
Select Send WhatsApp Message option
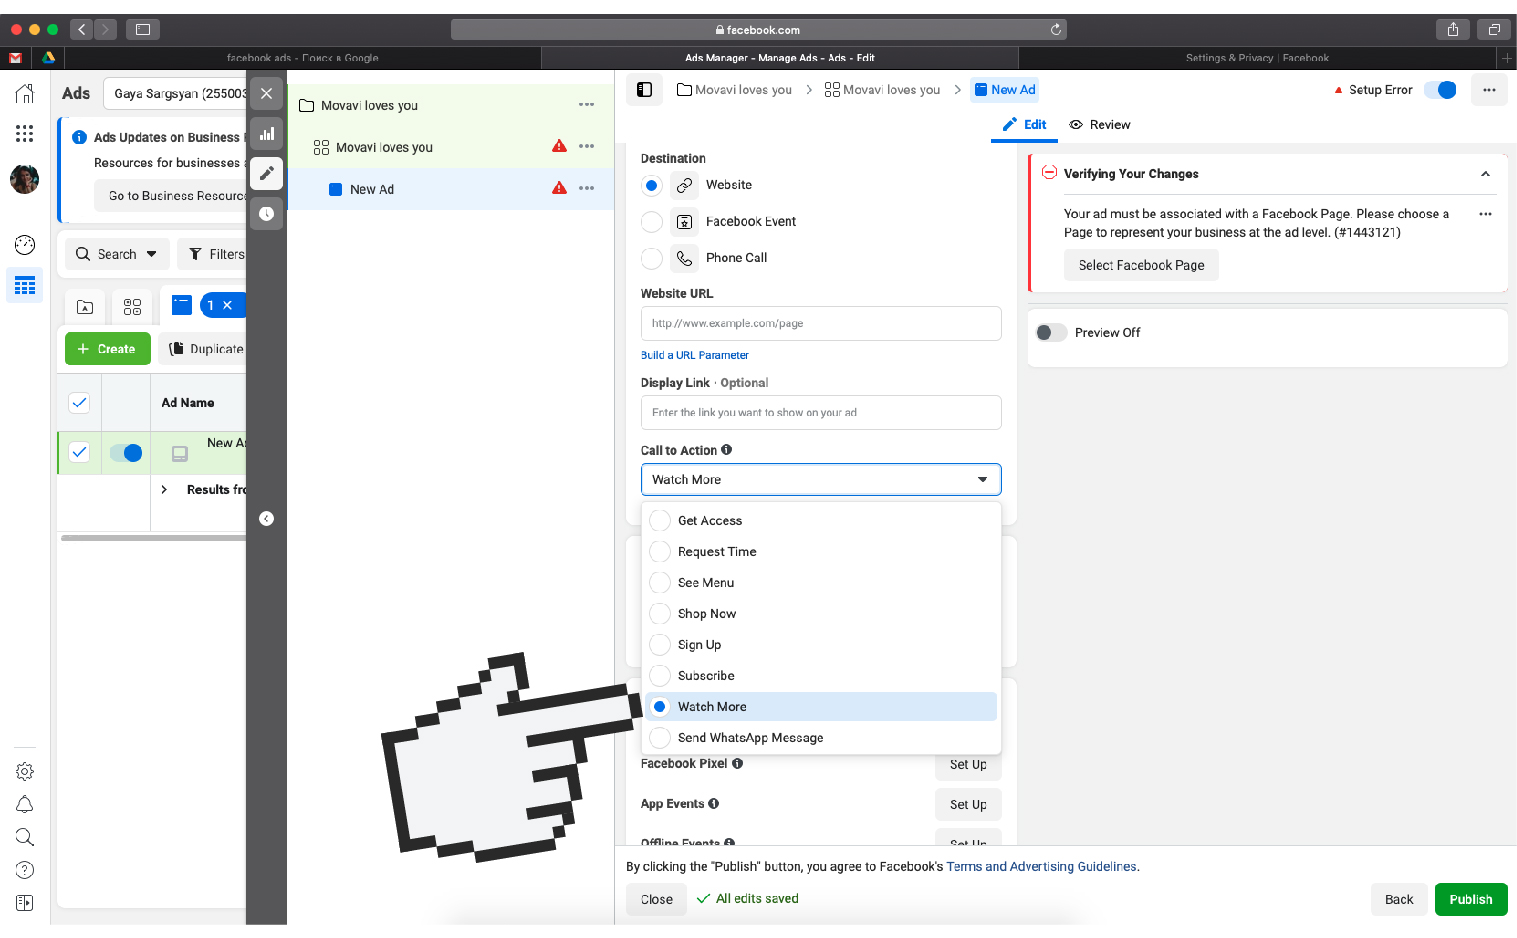pos(821,738)
